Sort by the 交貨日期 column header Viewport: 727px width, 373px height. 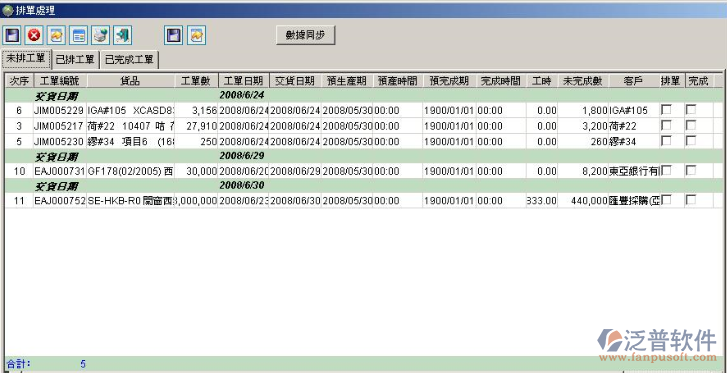295,81
